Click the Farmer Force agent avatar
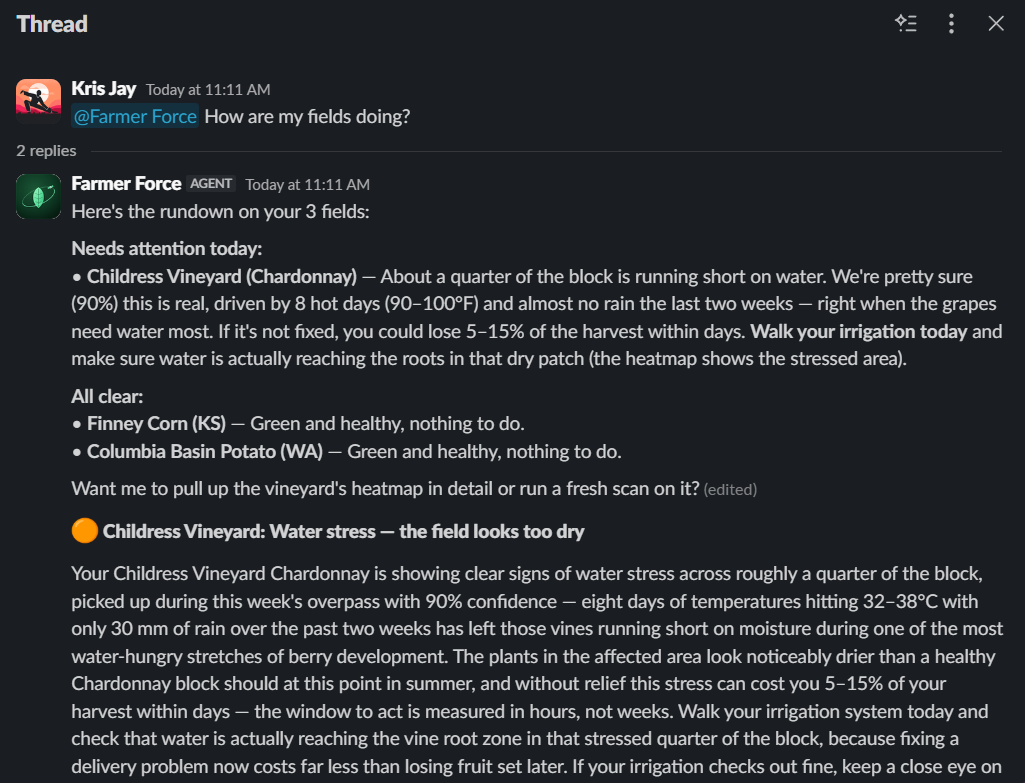The width and height of the screenshot is (1025, 783). [39, 196]
